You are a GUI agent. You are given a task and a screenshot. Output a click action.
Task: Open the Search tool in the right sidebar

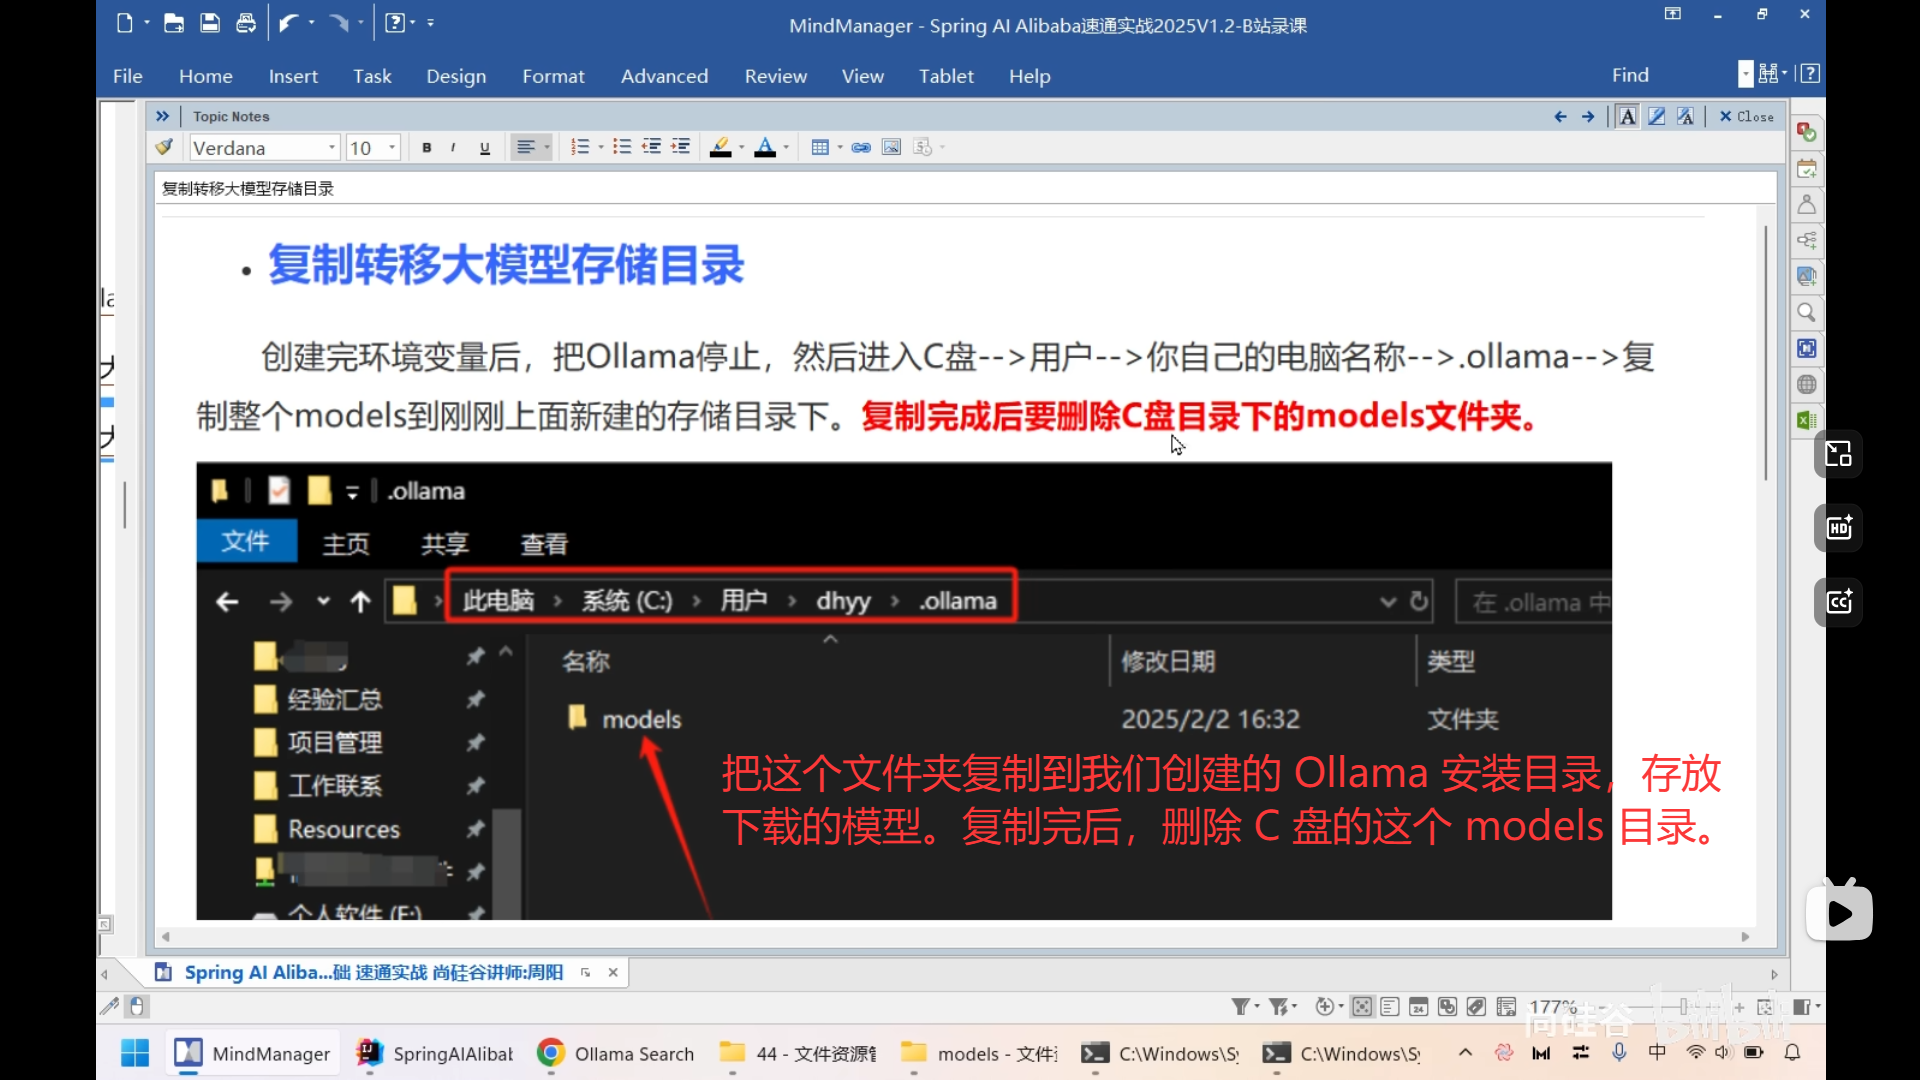(x=1806, y=312)
